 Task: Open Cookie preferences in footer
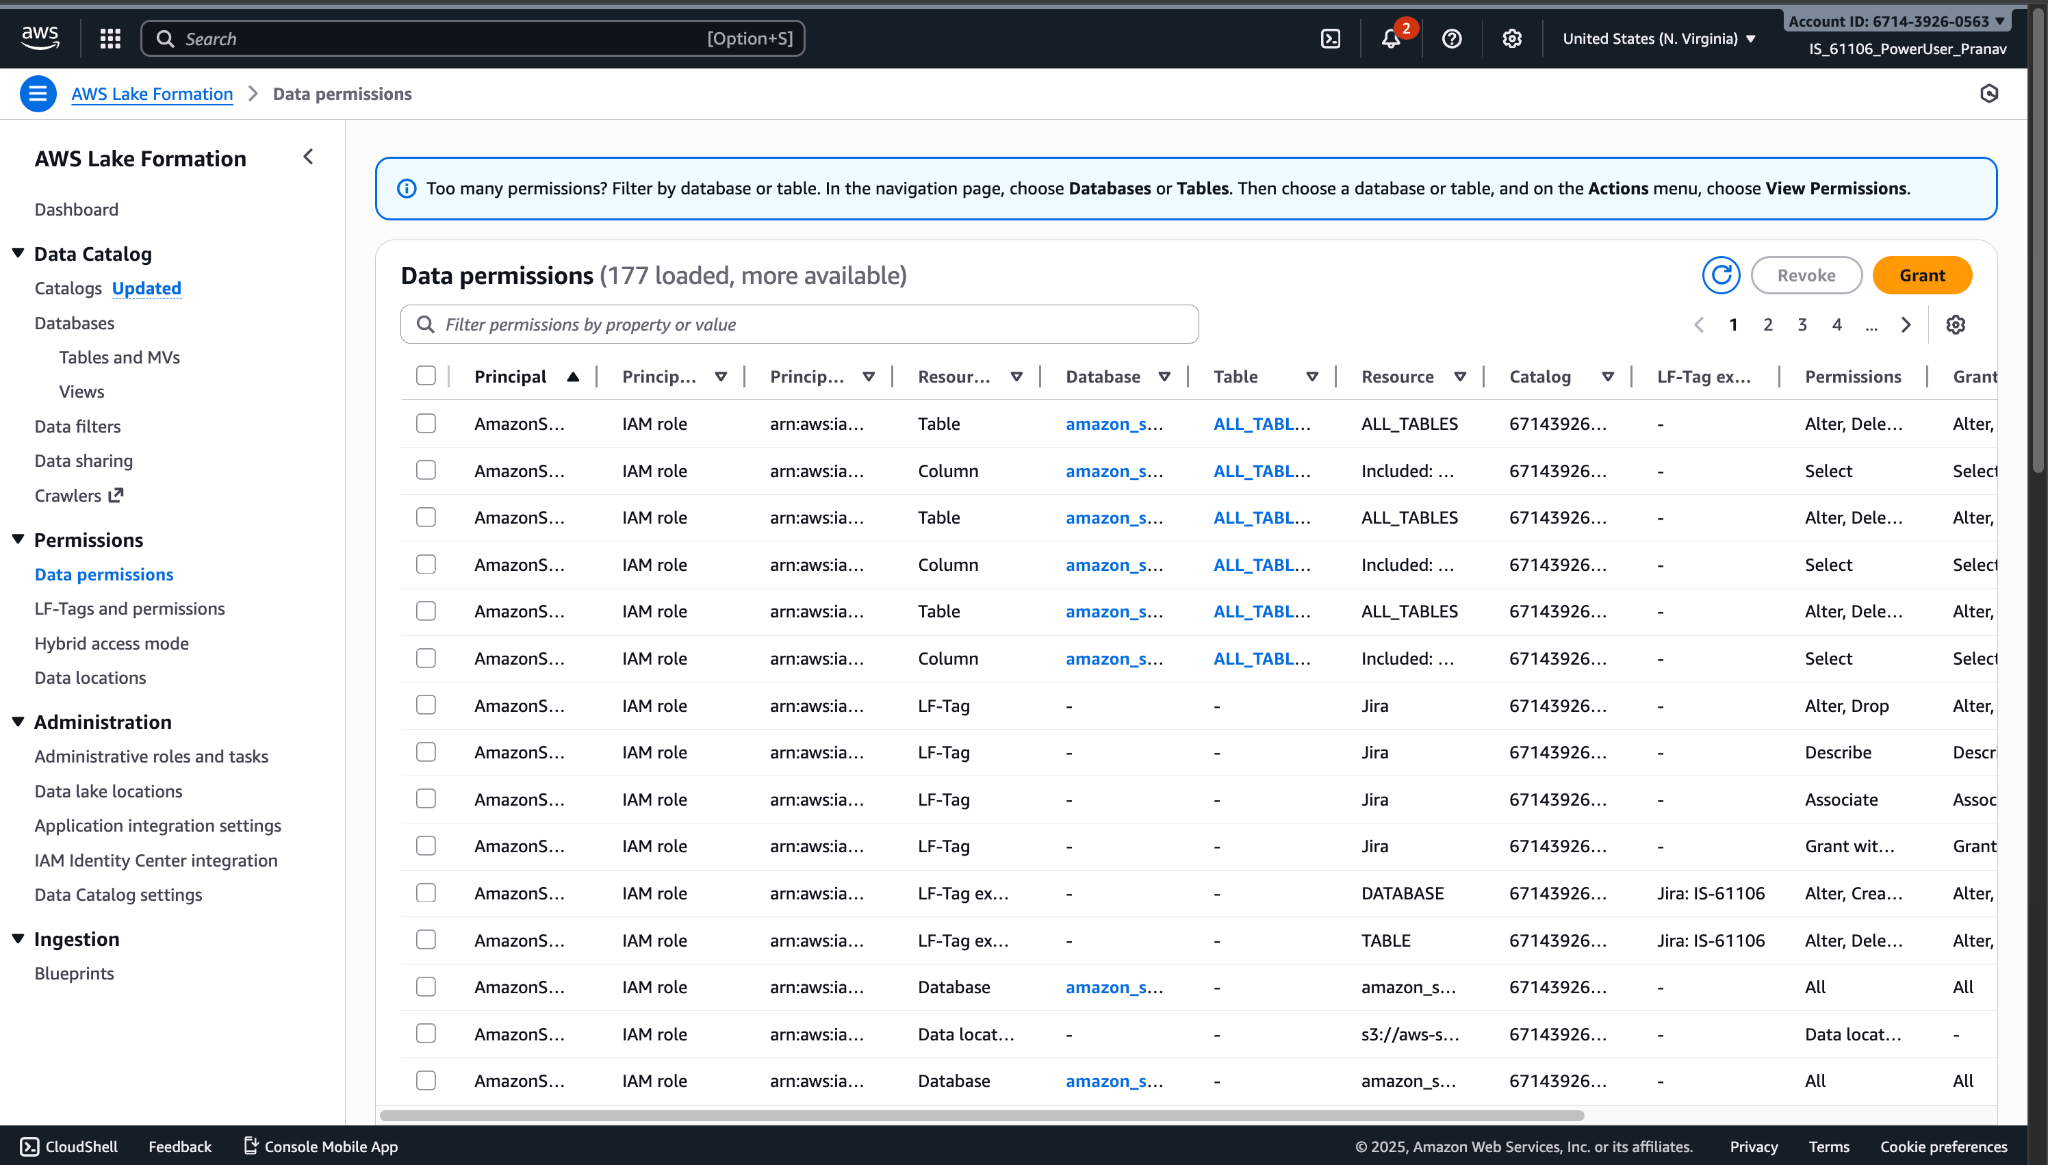point(1944,1147)
